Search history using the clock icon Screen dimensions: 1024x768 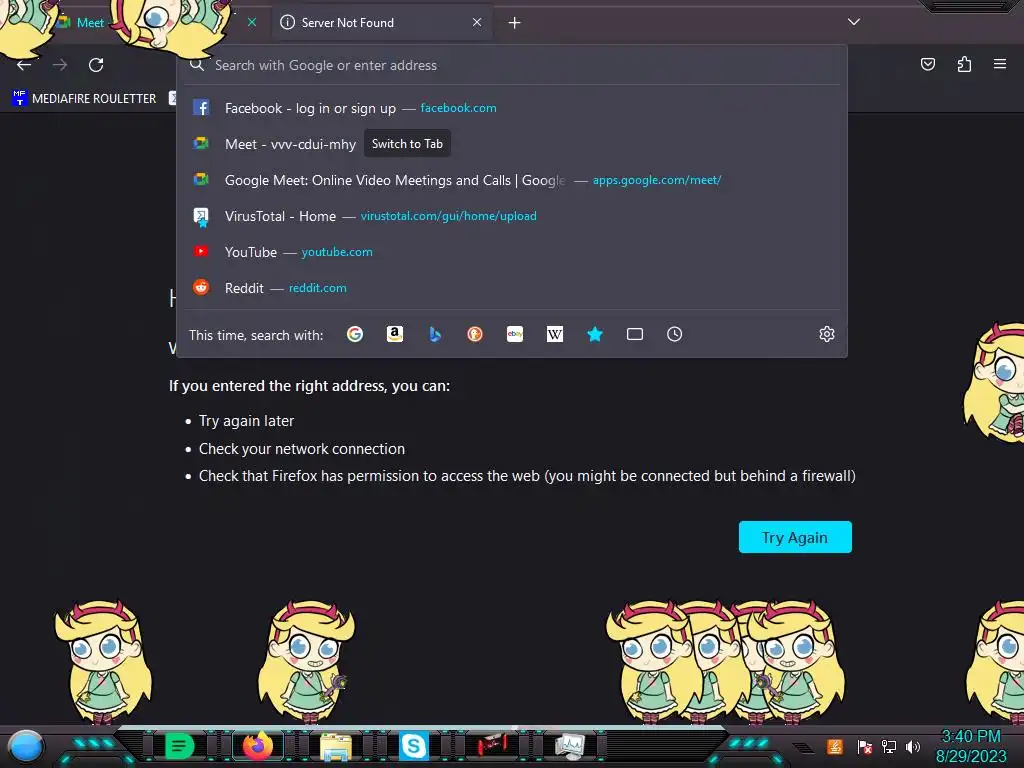point(675,334)
